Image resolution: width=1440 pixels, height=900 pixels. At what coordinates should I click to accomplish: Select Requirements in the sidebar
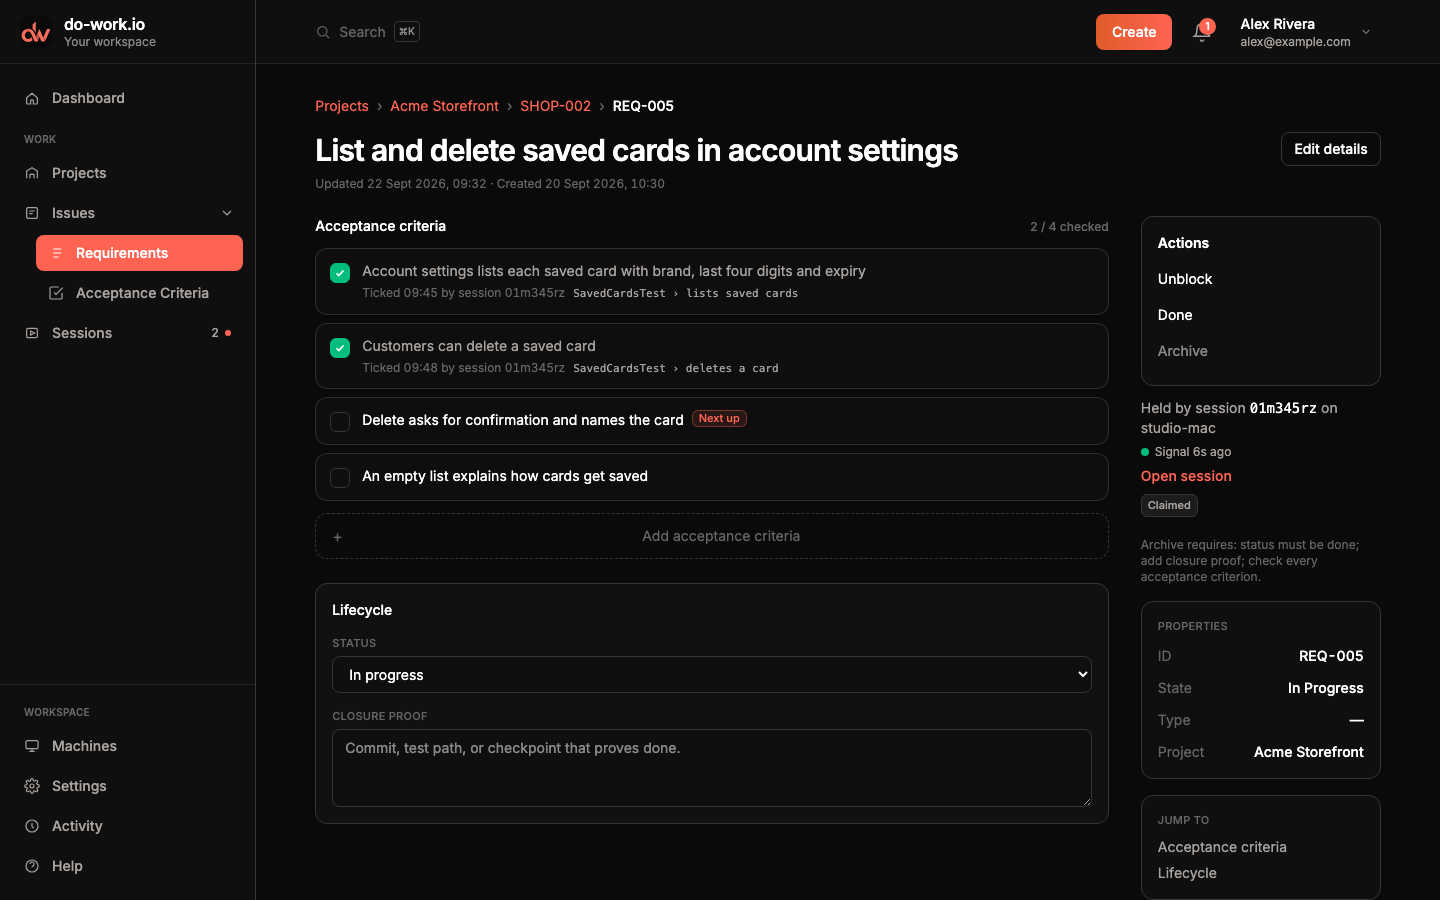(139, 253)
